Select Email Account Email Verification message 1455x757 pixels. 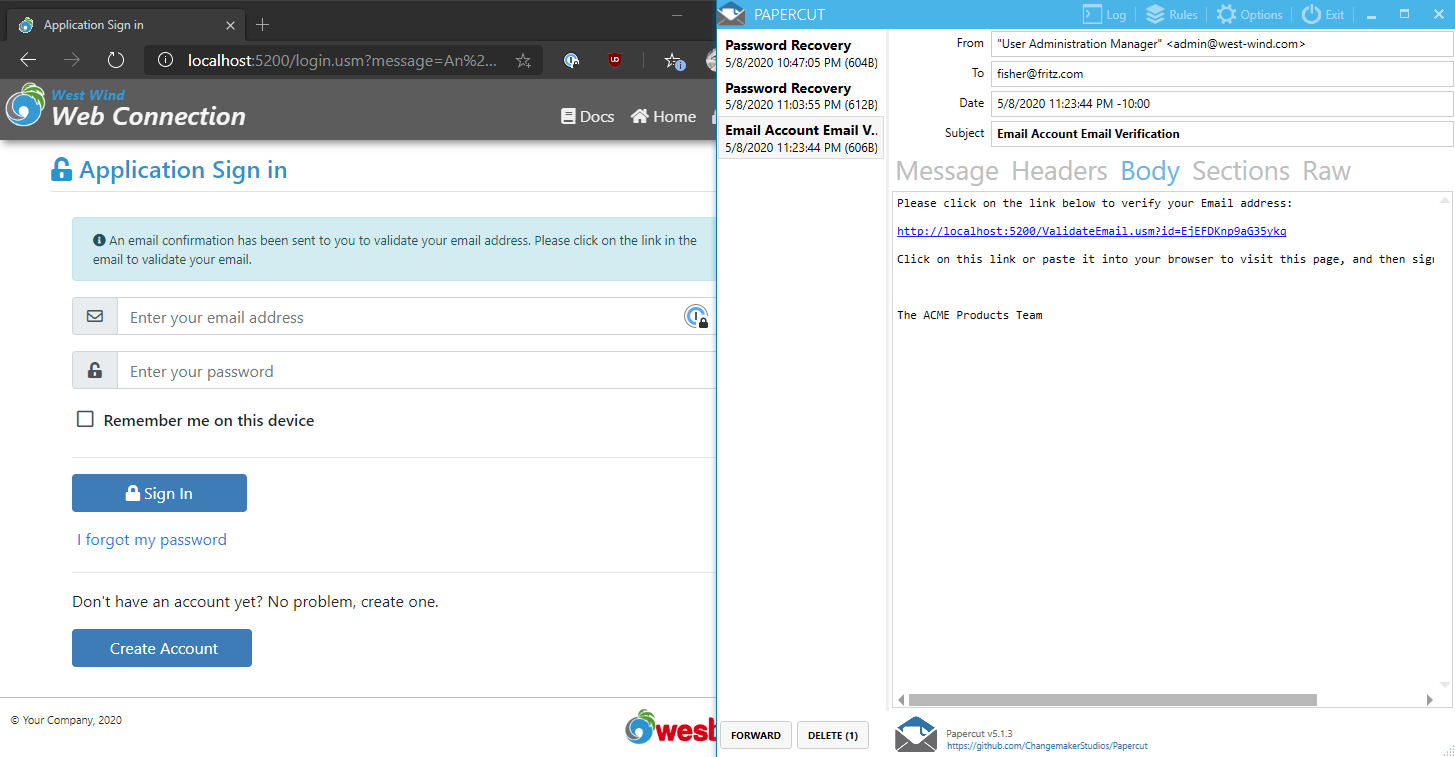802,138
